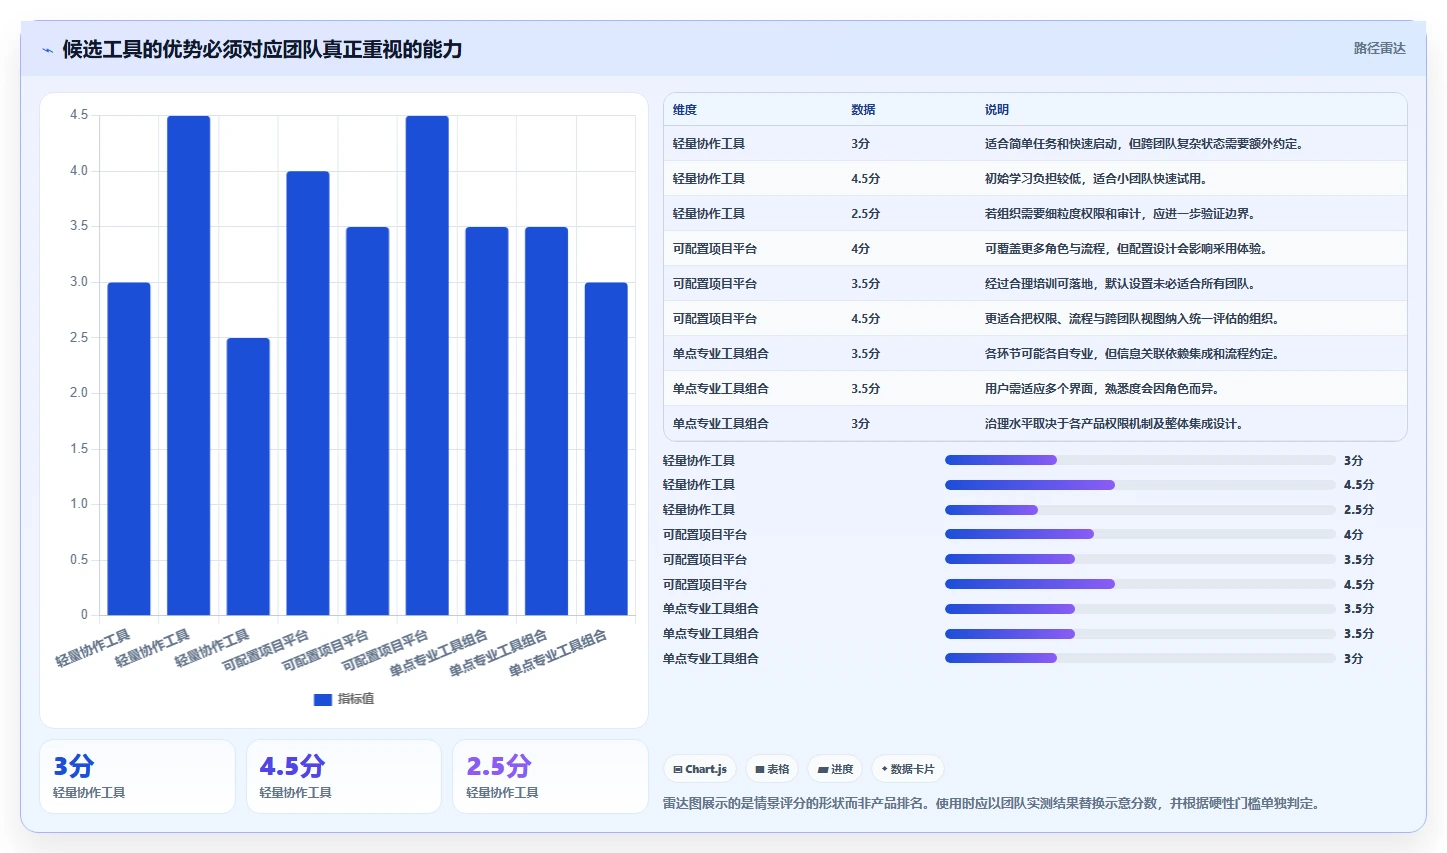Viewport: 1447px width, 853px height.
Task: Open the 2.5分 轻量协作工具 summary card
Action: click(x=550, y=776)
